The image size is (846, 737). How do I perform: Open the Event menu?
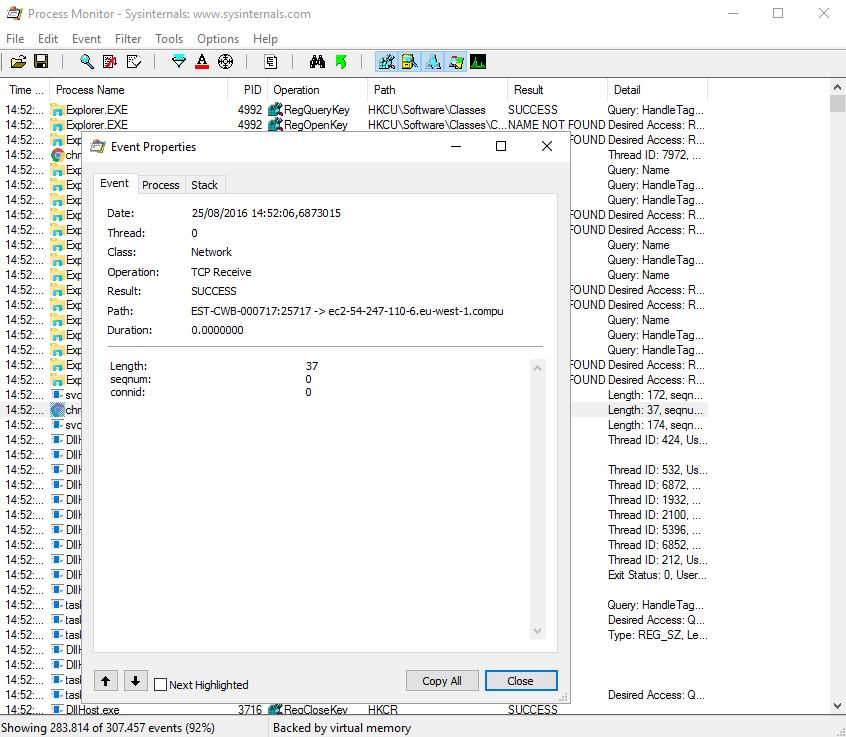pyautogui.click(x=86, y=39)
